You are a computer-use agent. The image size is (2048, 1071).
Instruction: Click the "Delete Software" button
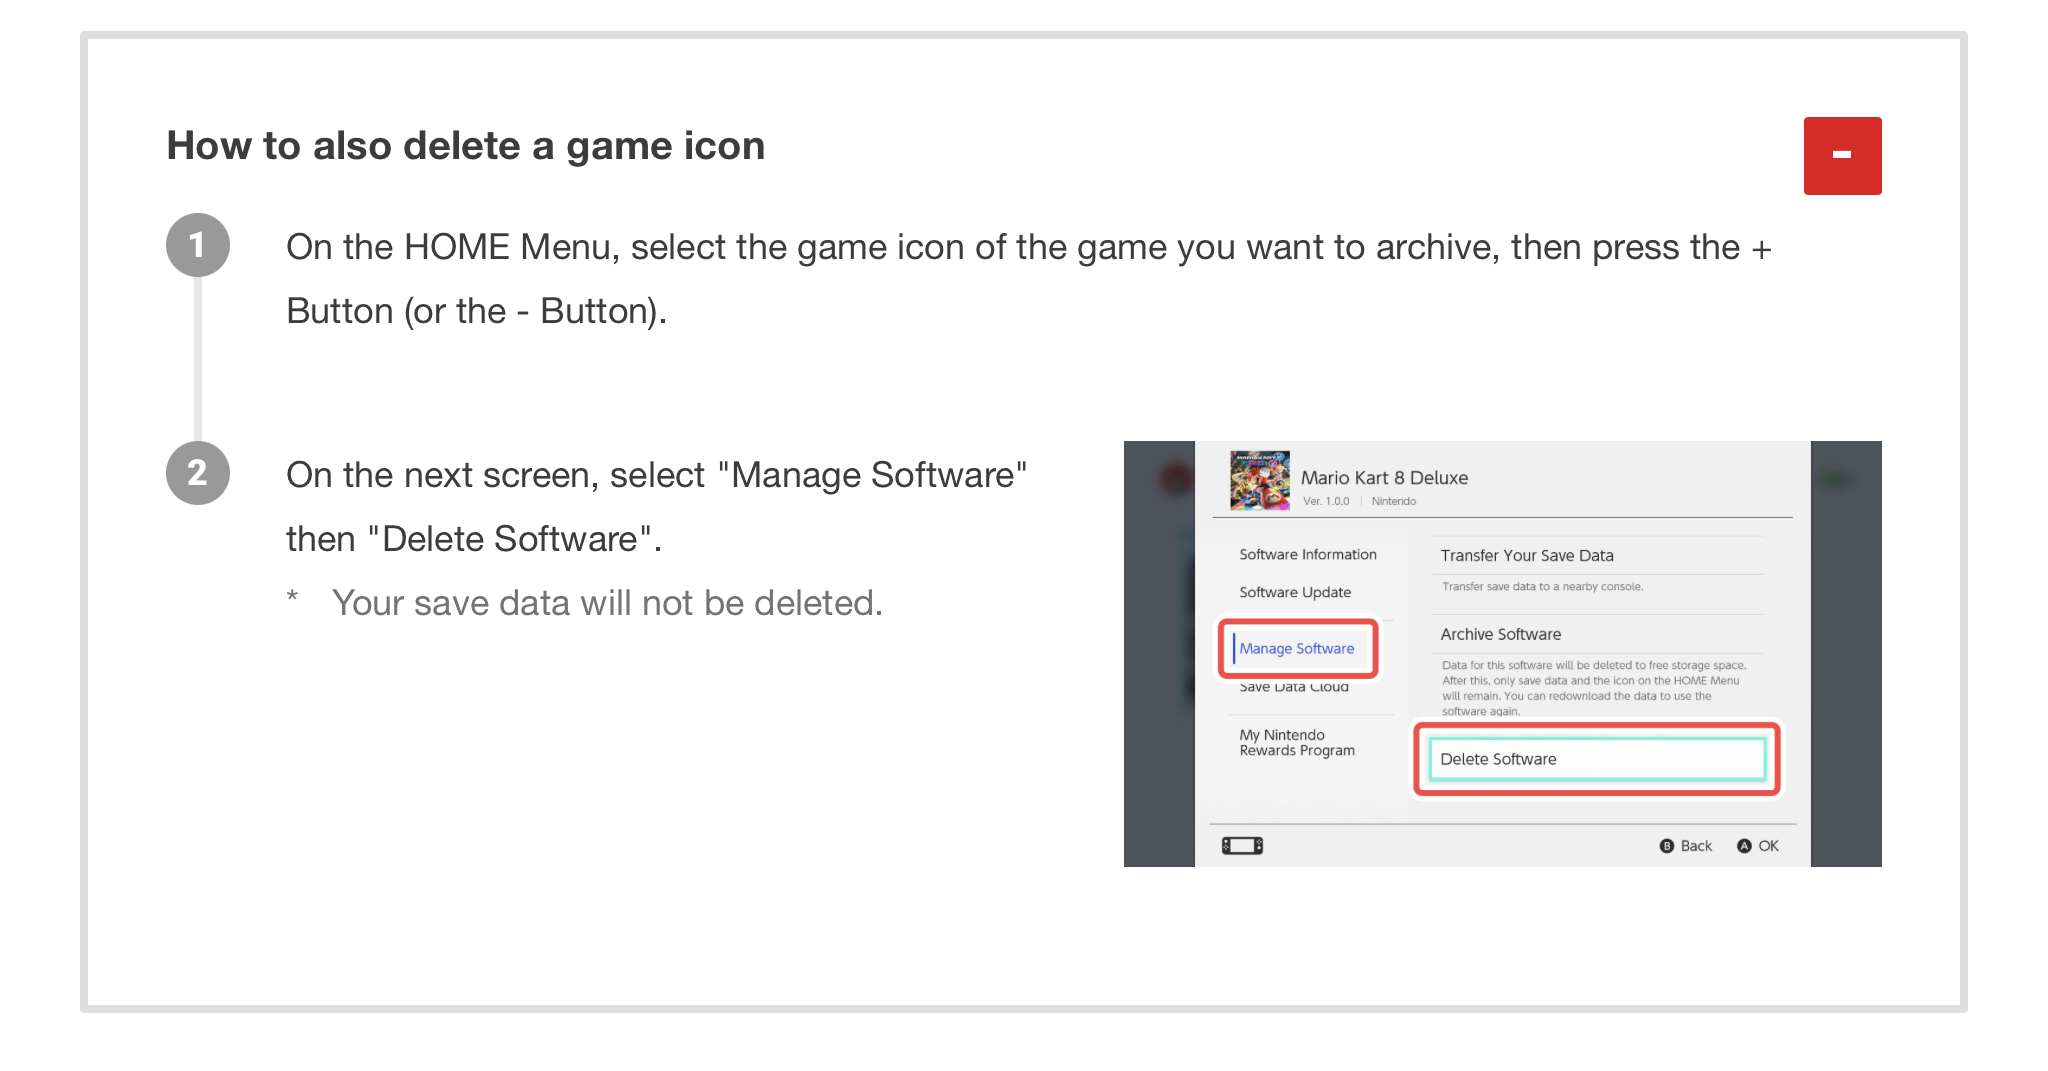pyautogui.click(x=1597, y=759)
